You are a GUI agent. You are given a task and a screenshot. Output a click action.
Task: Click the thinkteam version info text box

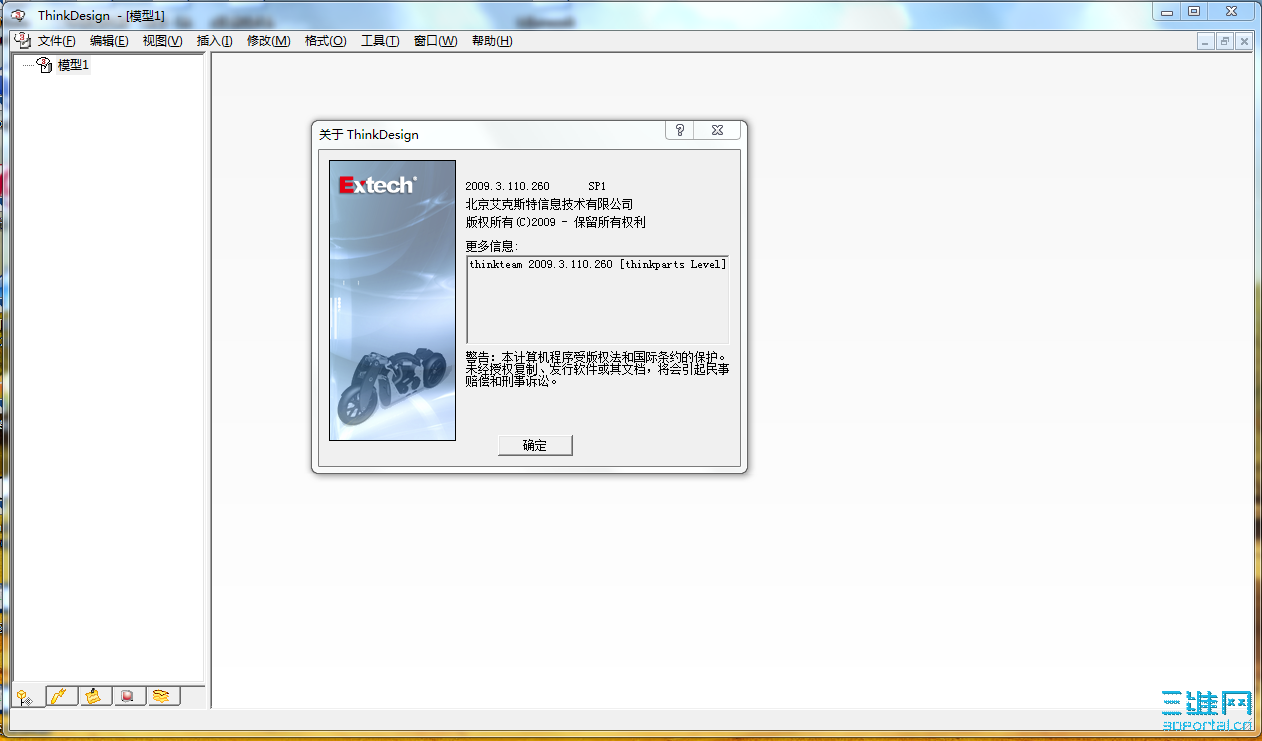pyautogui.click(x=598, y=300)
